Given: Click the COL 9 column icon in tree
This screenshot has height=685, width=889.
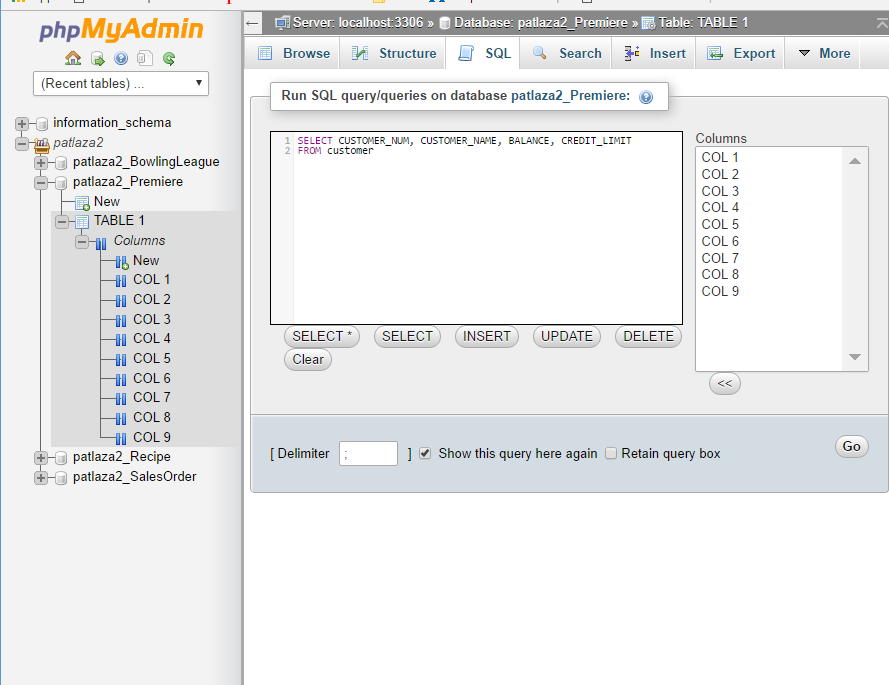Looking at the screenshot, I should pos(121,438).
